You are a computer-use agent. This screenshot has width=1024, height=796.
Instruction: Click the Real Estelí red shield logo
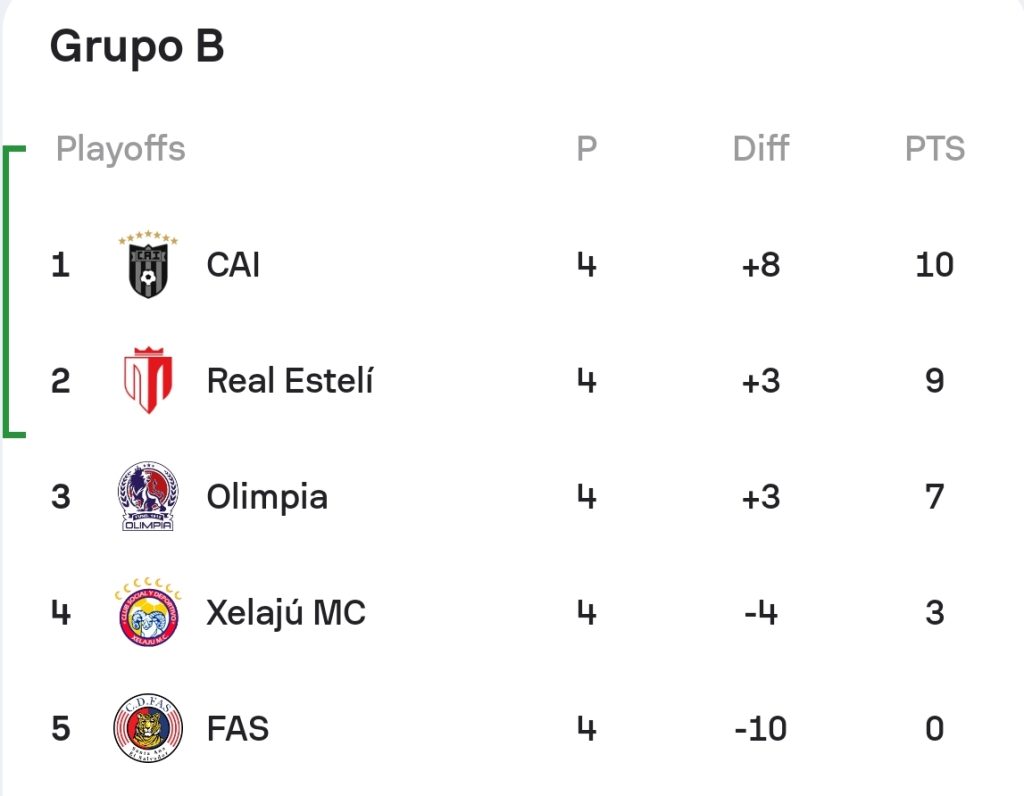pyautogui.click(x=148, y=380)
